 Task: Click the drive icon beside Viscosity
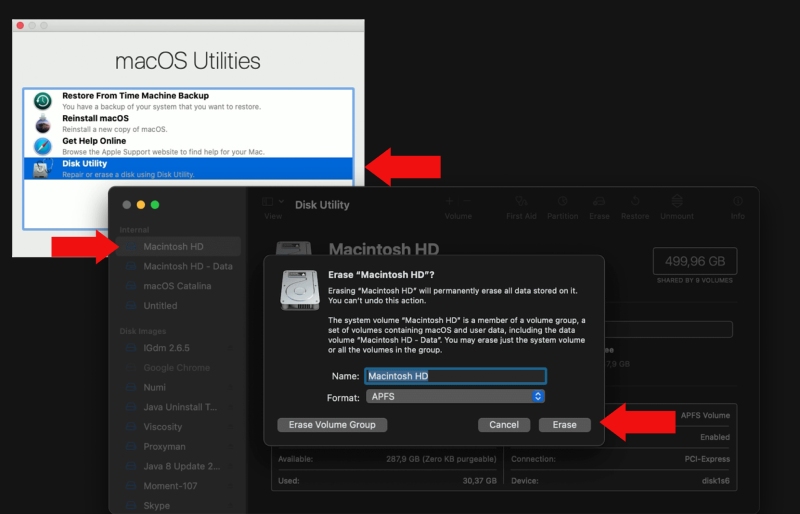point(131,427)
